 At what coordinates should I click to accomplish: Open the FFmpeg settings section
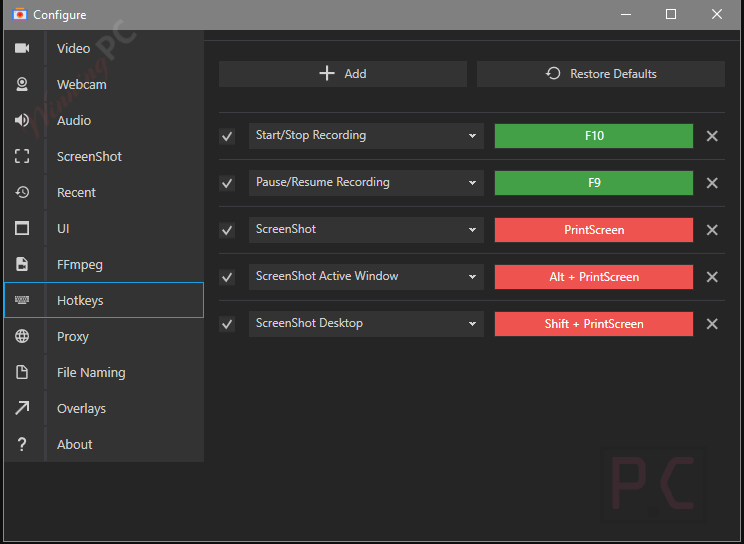tap(80, 264)
